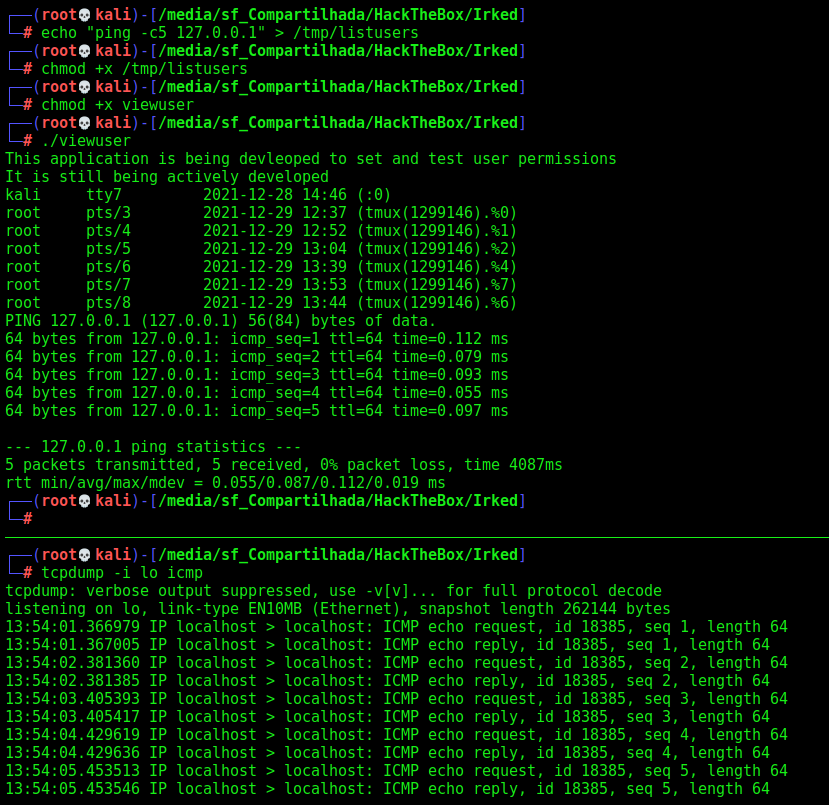Click the 'tcpdump -i lo icmp' command
Screen dimensions: 829x805
coord(122,572)
